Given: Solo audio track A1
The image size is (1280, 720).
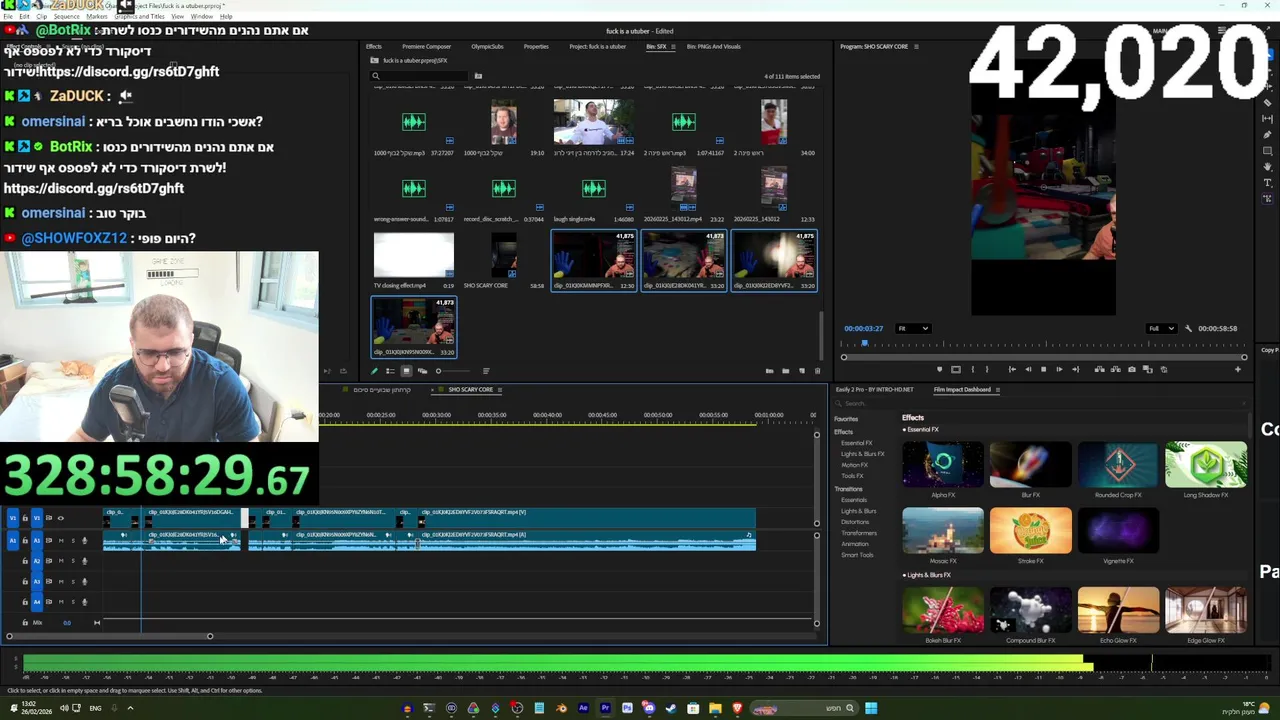Looking at the screenshot, I should coord(73,541).
